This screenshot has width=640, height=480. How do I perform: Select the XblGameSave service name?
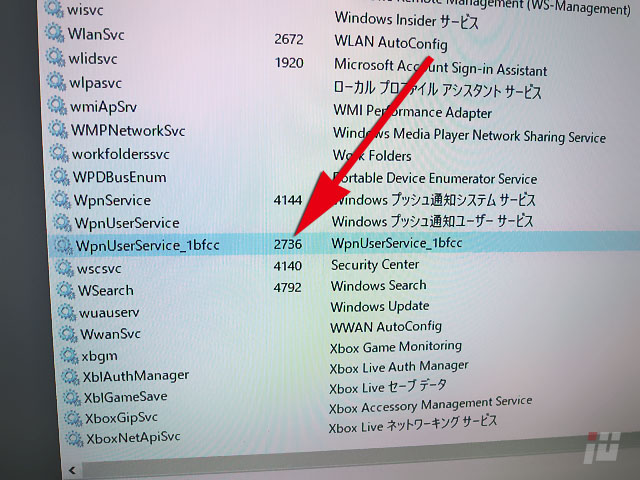click(x=125, y=397)
